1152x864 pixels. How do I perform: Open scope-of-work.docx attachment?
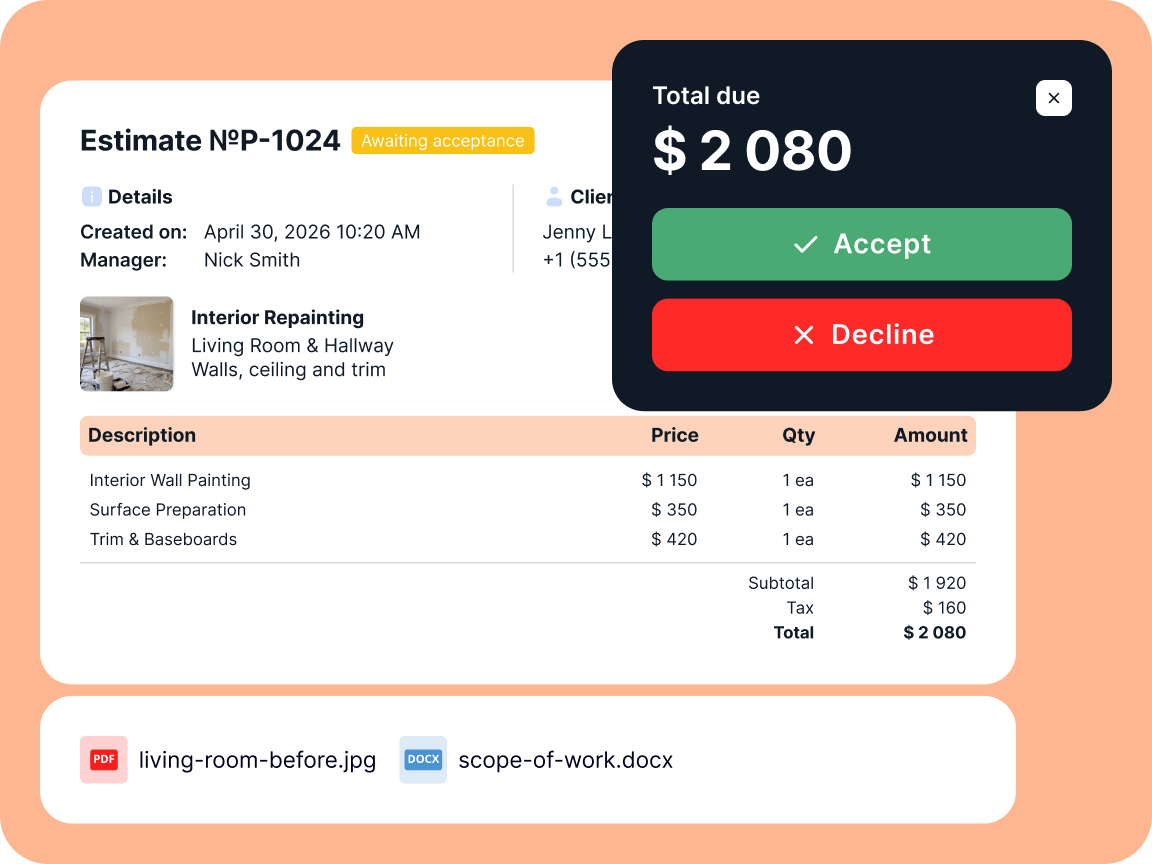click(x=566, y=760)
